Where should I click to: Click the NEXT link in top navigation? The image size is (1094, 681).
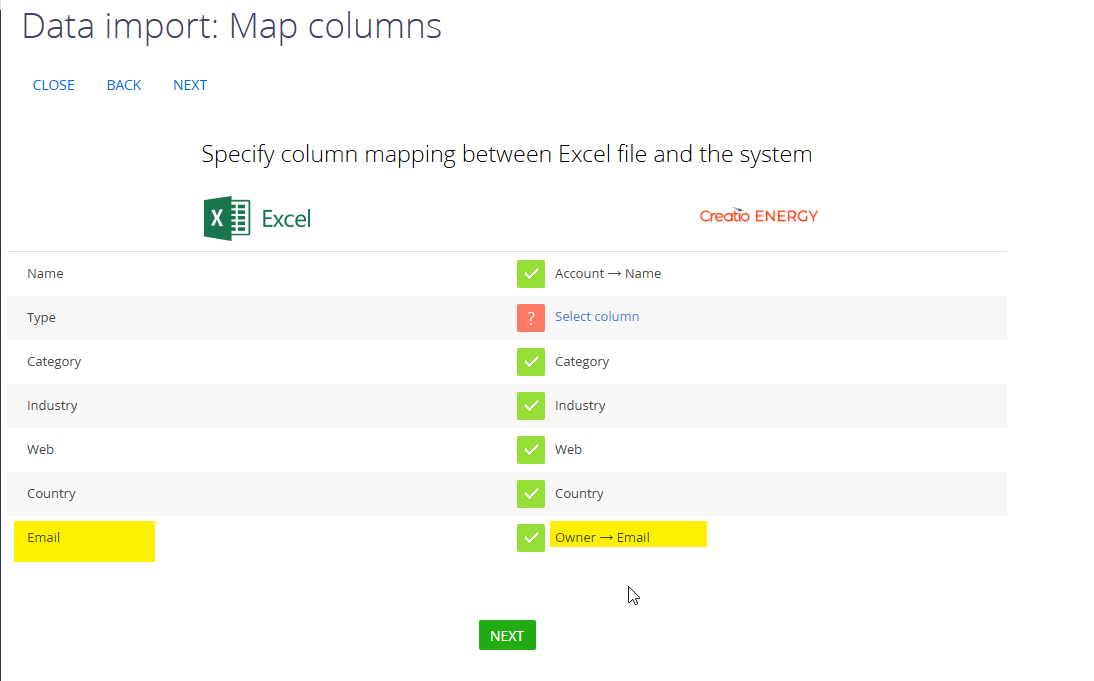click(x=190, y=85)
